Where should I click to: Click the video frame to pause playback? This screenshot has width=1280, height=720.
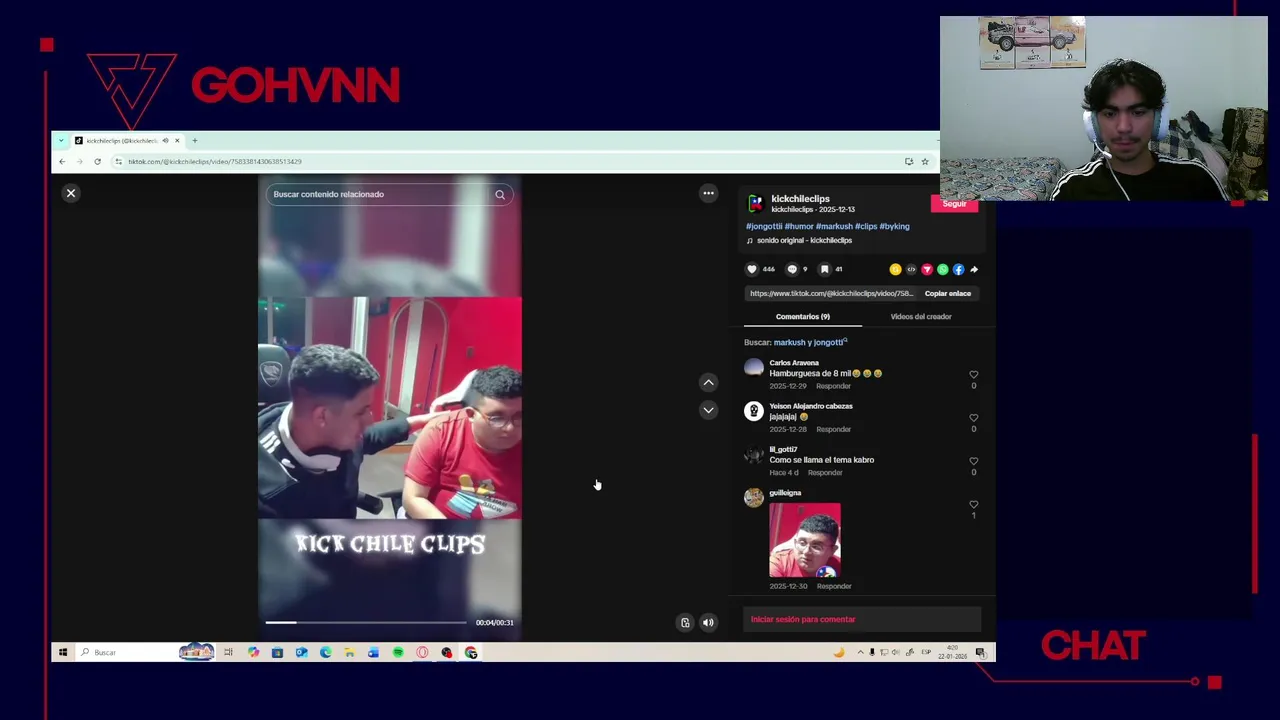[x=390, y=408]
